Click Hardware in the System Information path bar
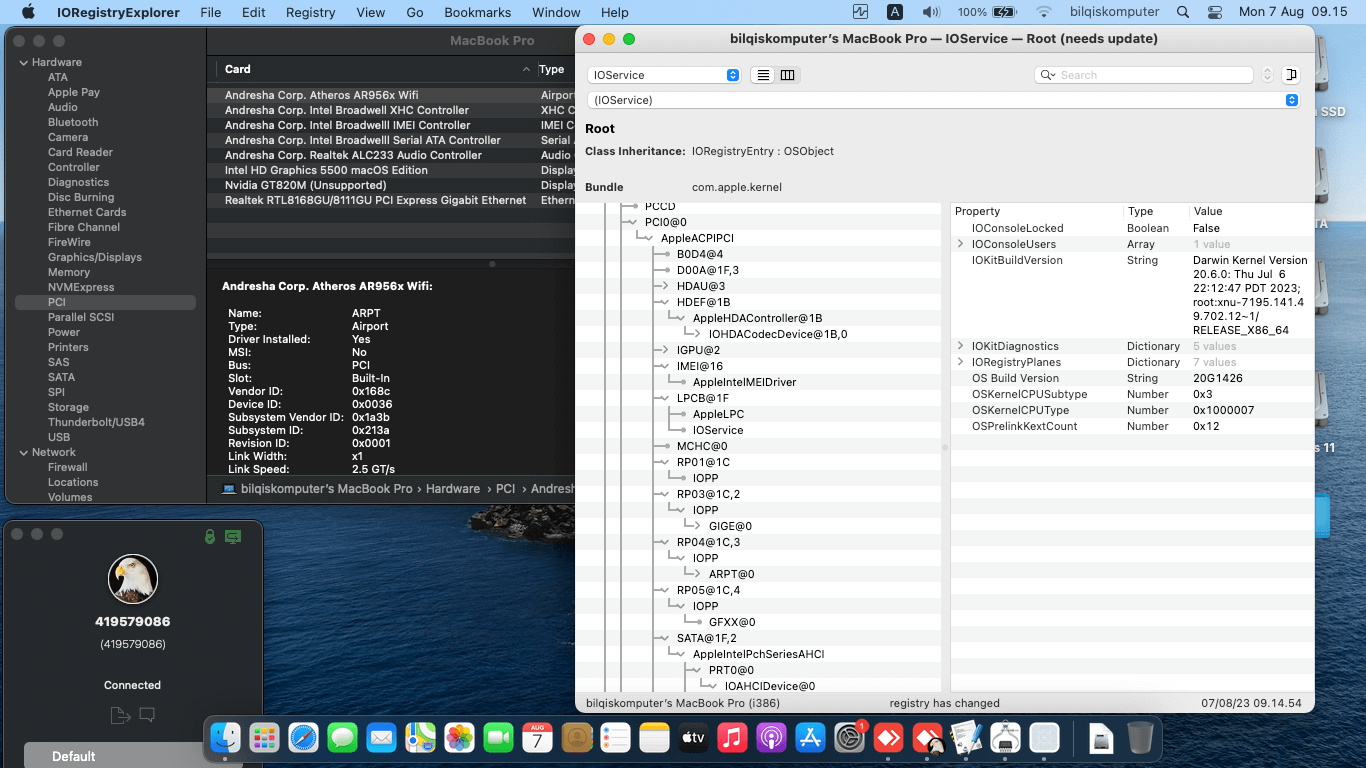1366x768 pixels. 453,489
